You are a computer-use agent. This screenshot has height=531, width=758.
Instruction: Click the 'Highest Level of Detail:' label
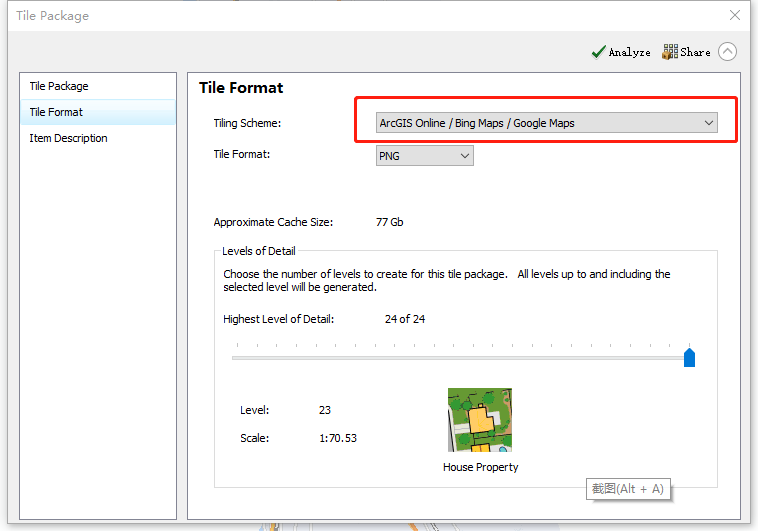coord(278,319)
